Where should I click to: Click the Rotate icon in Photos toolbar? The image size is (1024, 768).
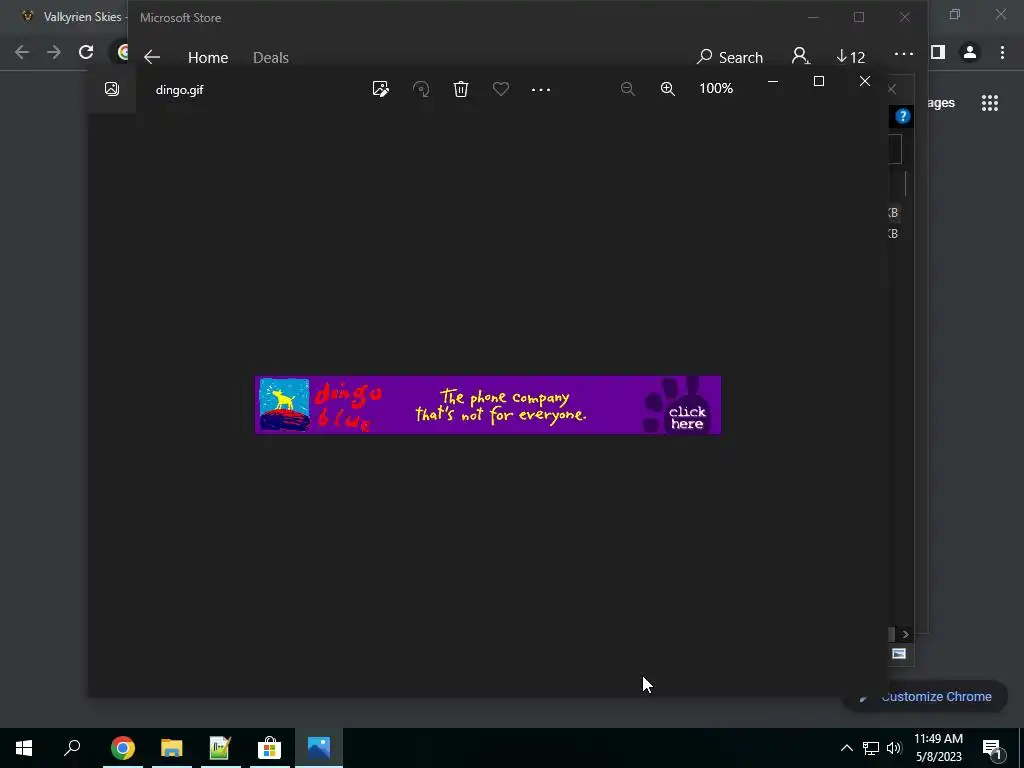pyautogui.click(x=421, y=89)
